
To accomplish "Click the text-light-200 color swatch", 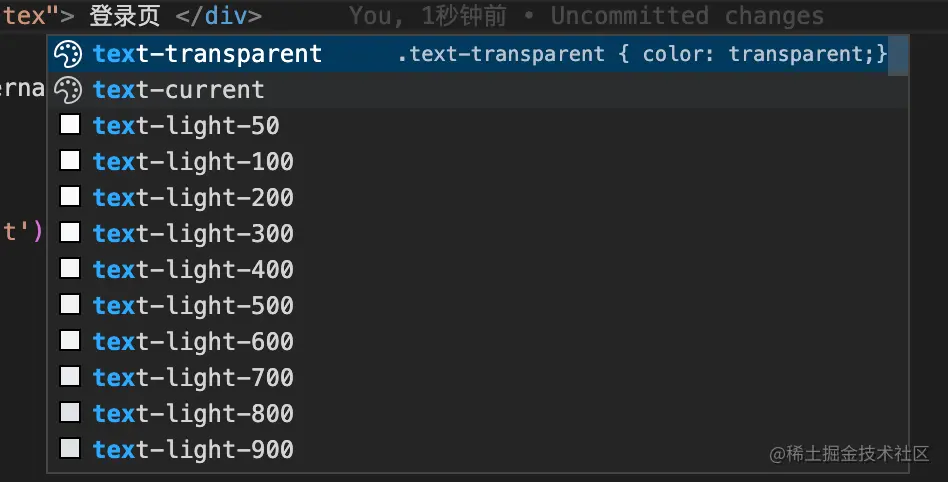I will (70, 197).
